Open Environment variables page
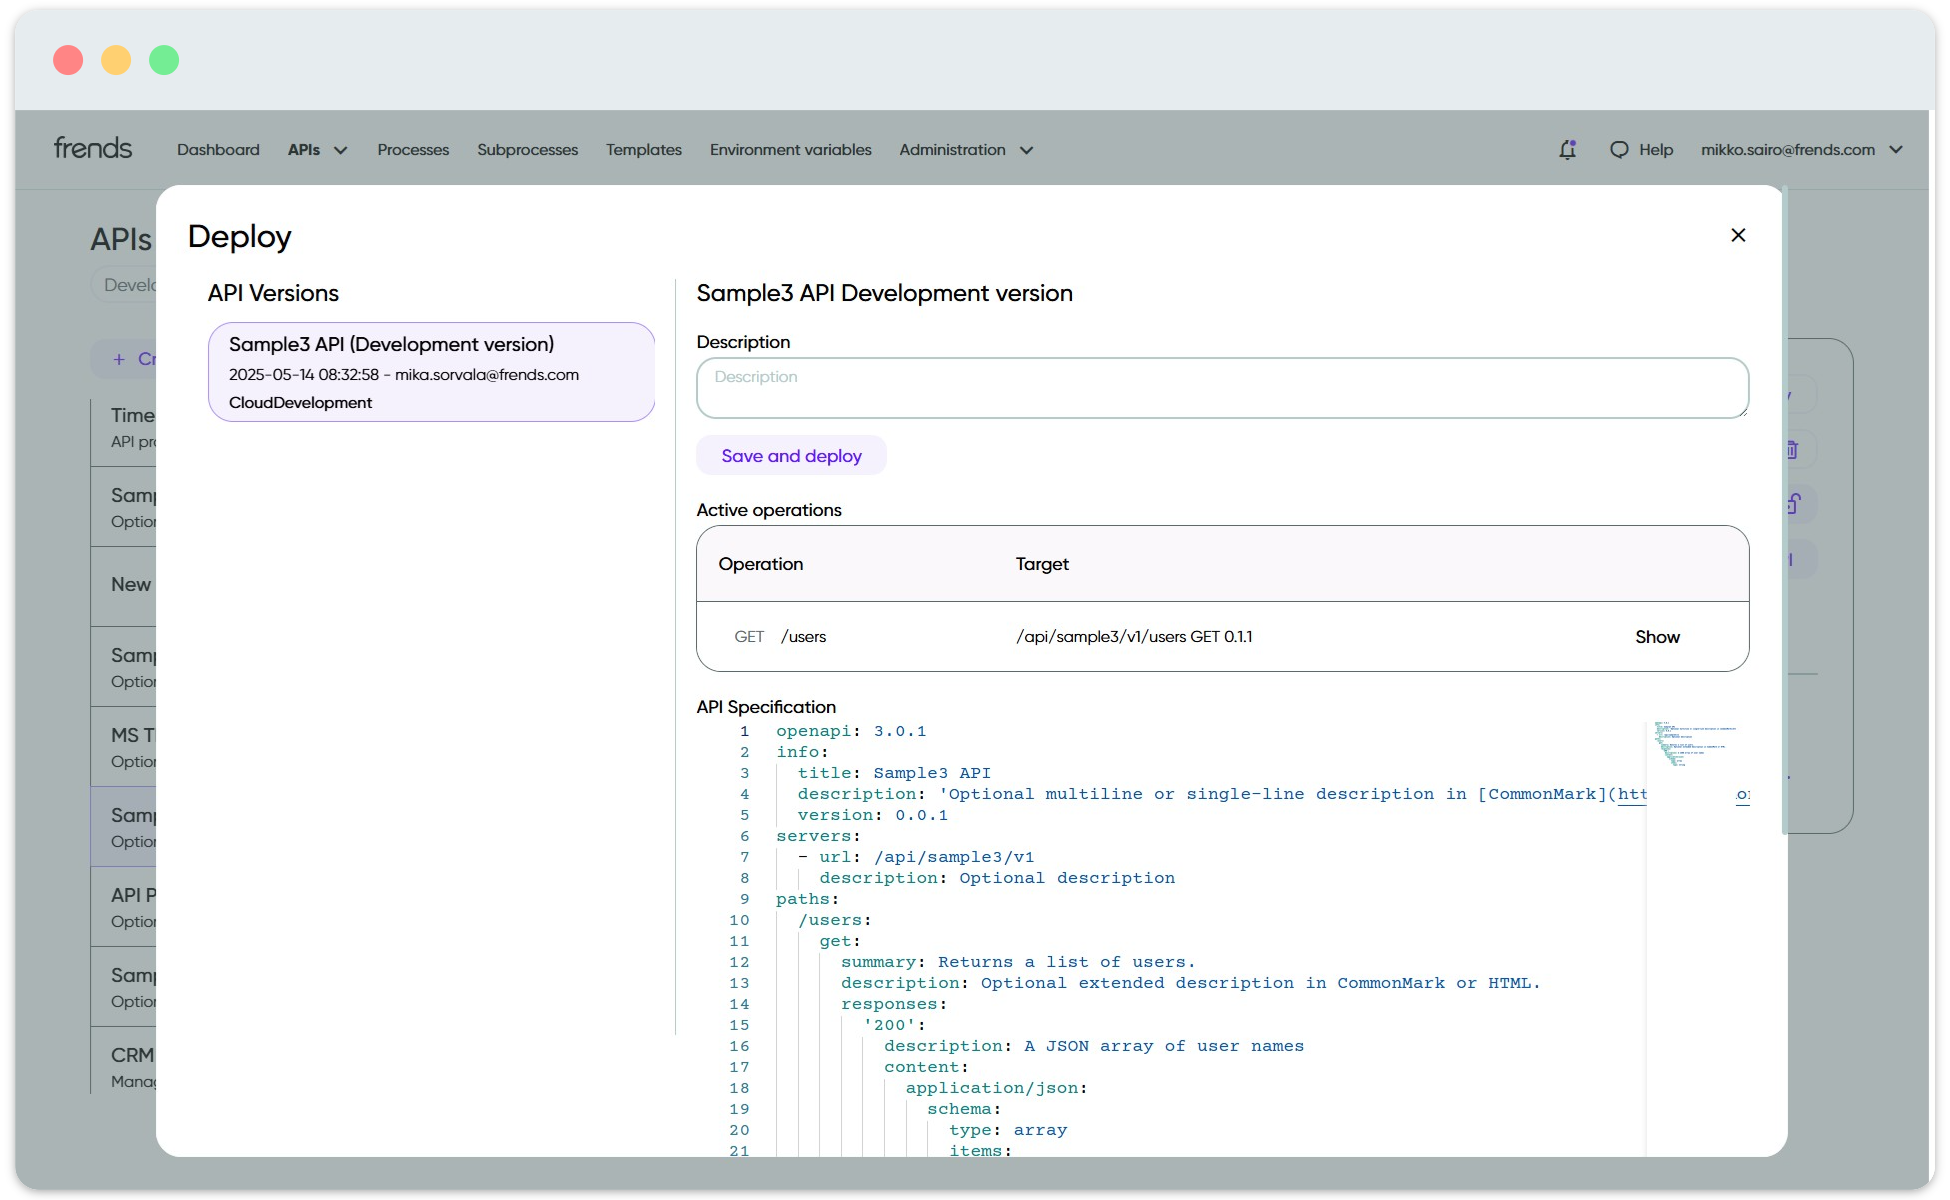 [x=790, y=150]
